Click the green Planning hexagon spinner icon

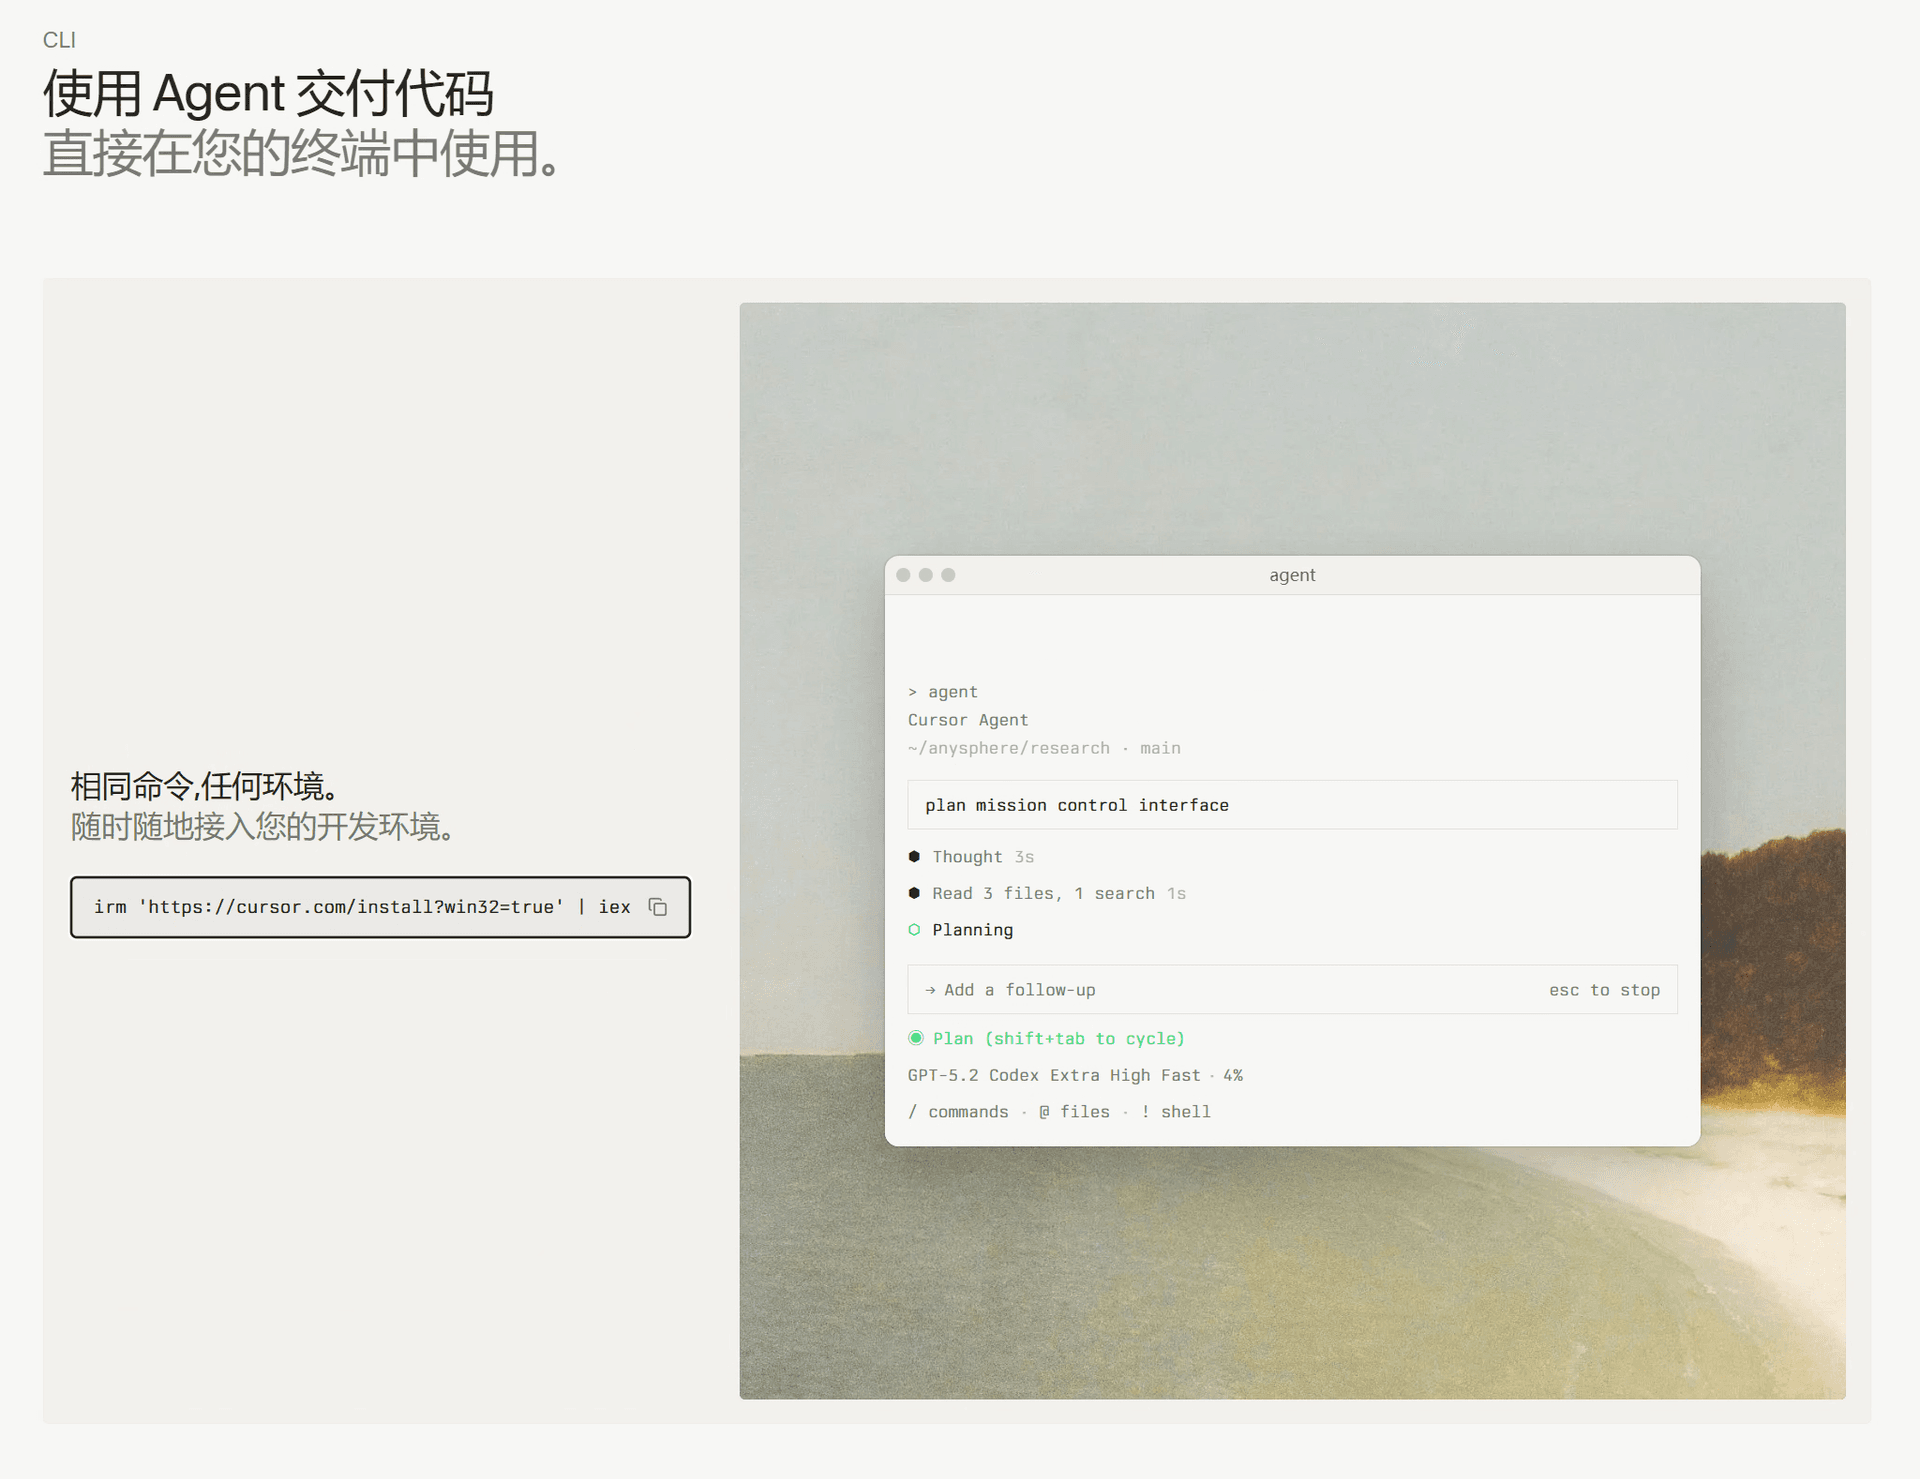915,929
